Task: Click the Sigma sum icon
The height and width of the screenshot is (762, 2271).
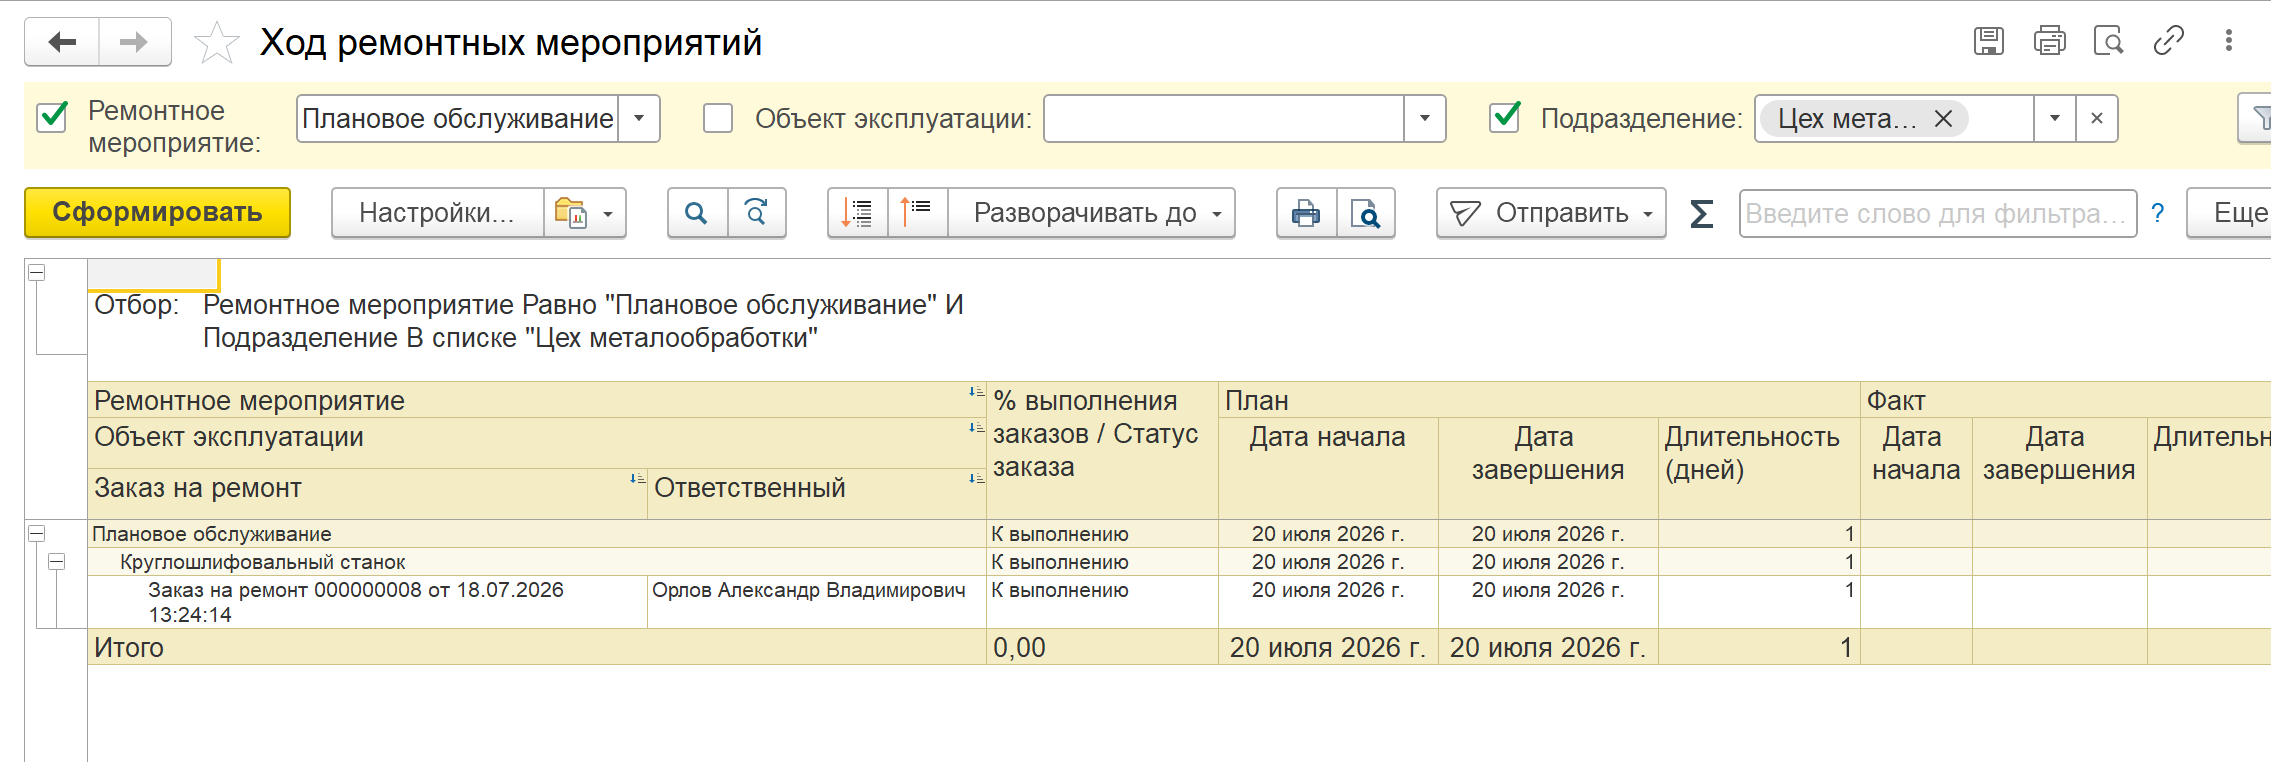Action: point(1701,213)
